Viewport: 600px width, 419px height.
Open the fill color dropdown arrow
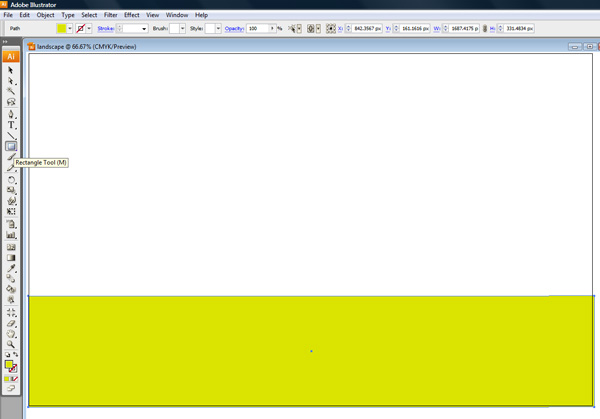[x=70, y=28]
